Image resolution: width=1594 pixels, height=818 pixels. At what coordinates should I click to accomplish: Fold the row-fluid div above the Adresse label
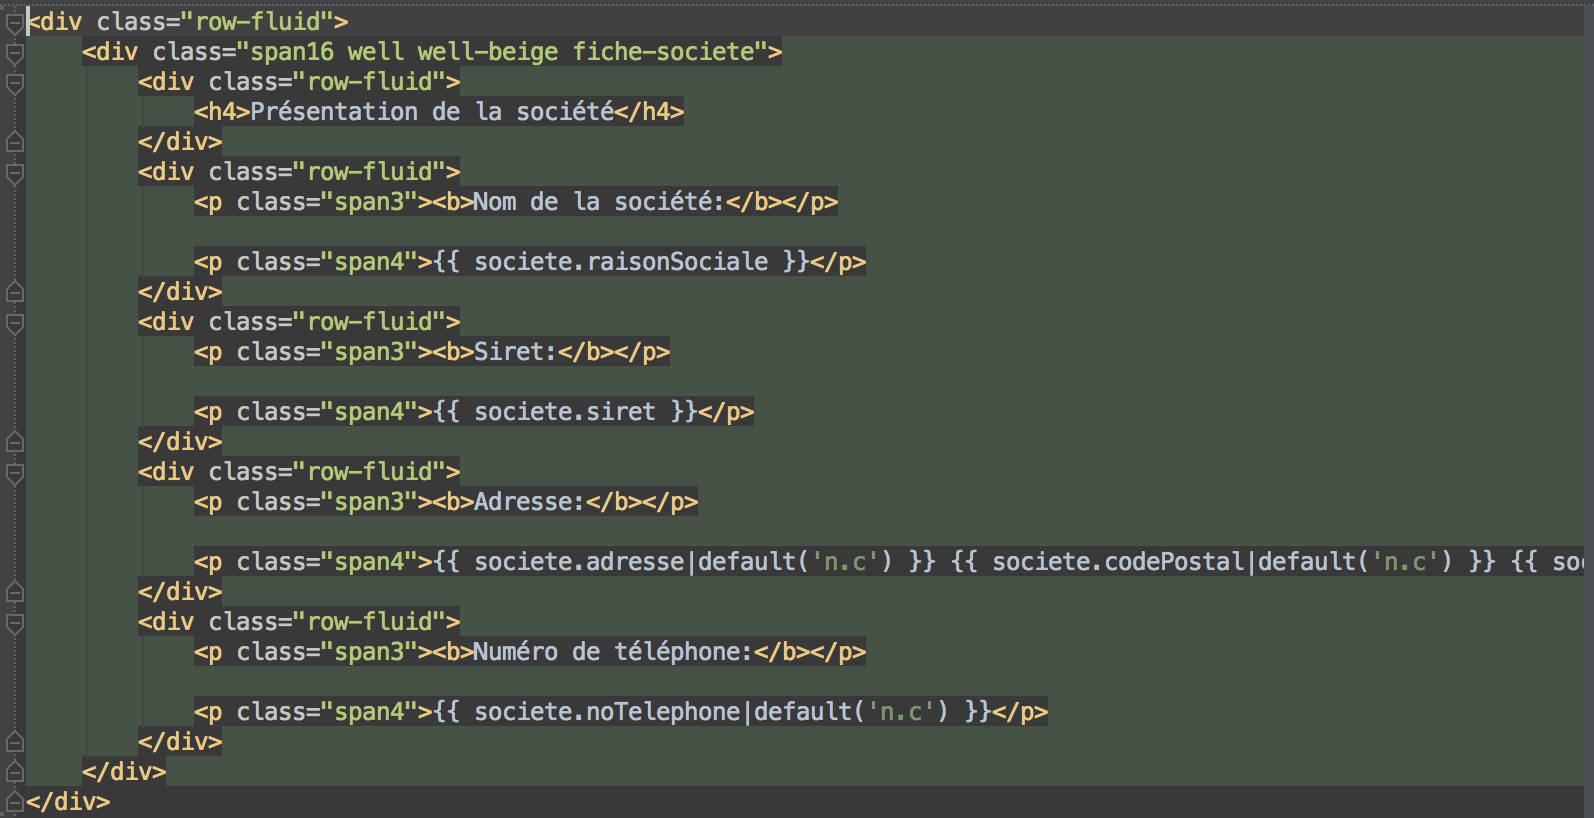pos(15,473)
